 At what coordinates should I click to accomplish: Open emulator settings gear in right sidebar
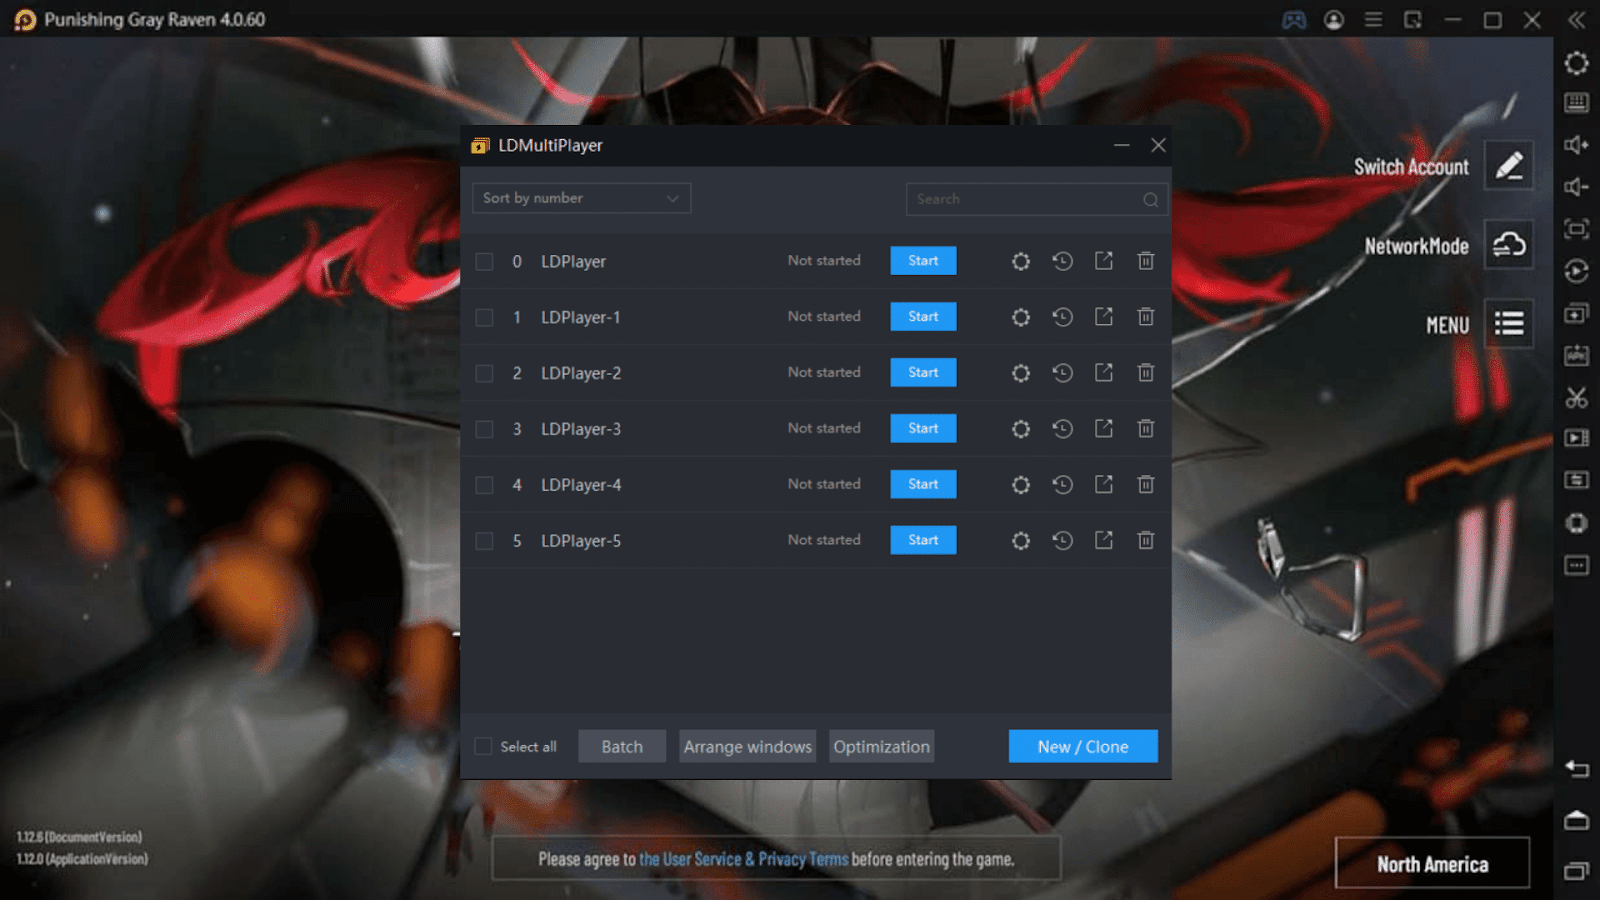click(x=1576, y=63)
